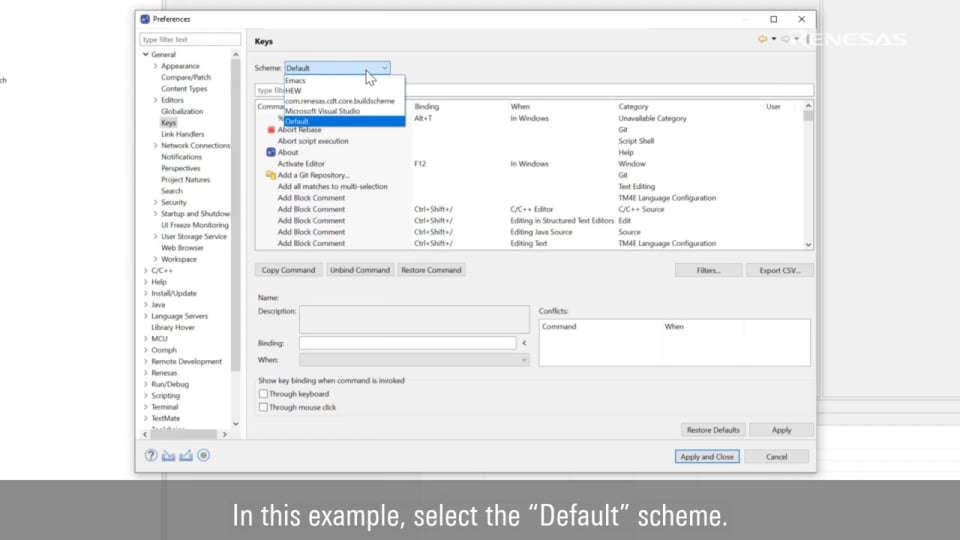This screenshot has width=960, height=540.
Task: Click the back navigation arrow icon
Action: coord(762,39)
